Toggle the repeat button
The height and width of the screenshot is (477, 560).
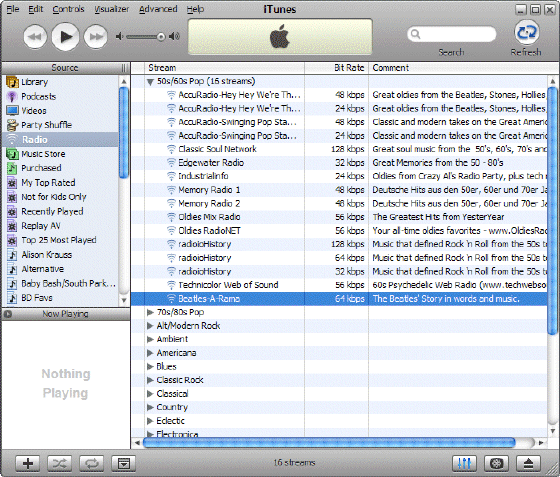(91, 463)
